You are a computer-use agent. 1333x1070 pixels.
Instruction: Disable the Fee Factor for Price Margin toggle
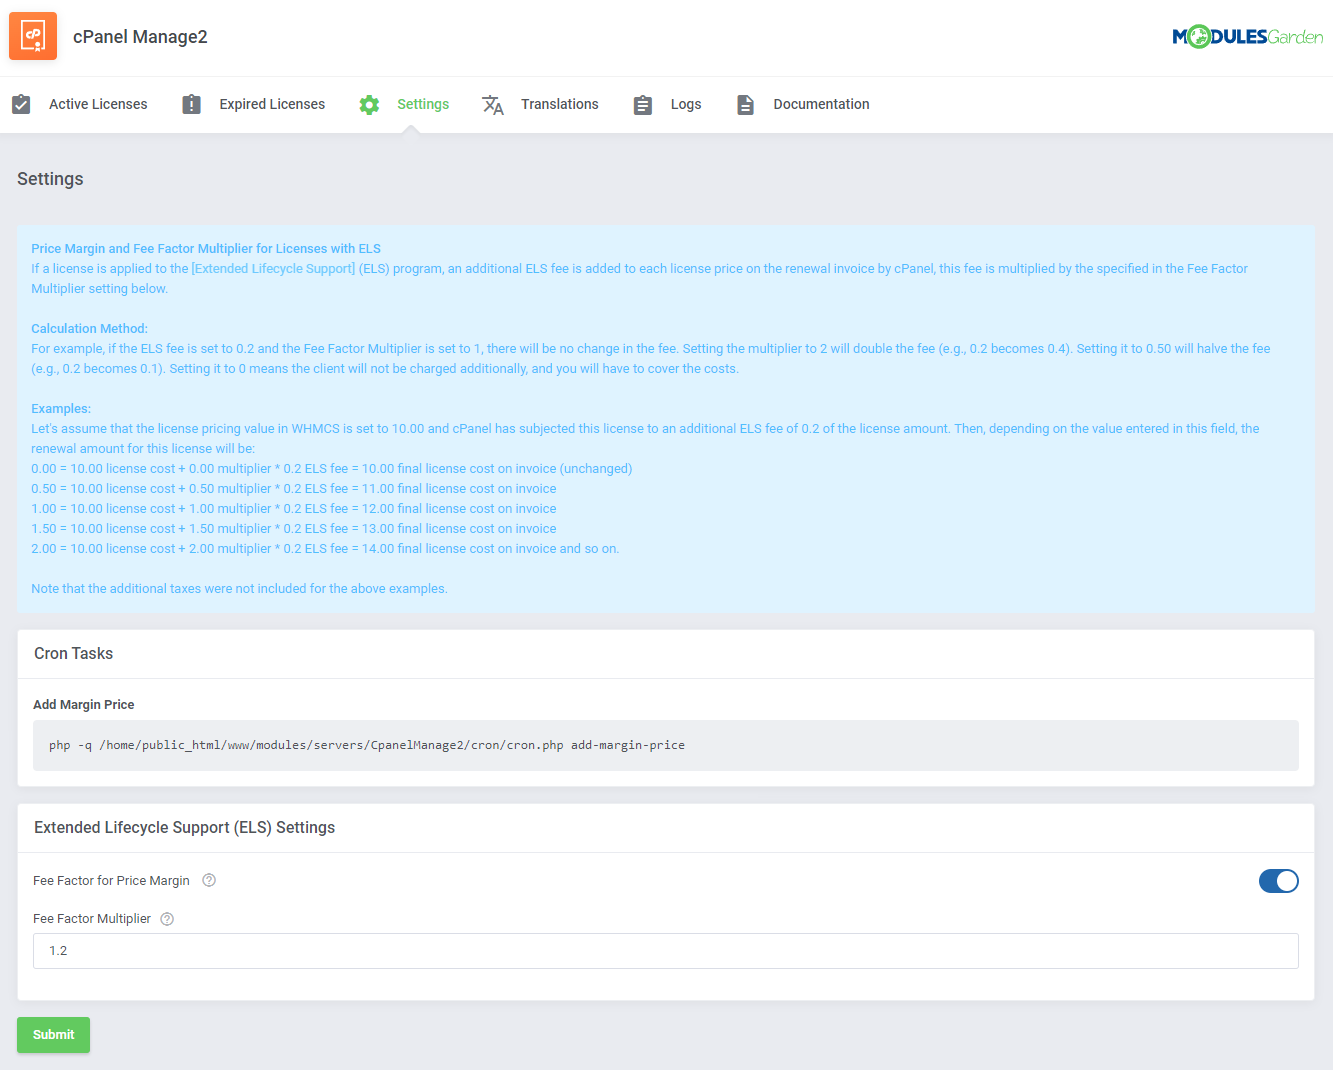(x=1278, y=881)
